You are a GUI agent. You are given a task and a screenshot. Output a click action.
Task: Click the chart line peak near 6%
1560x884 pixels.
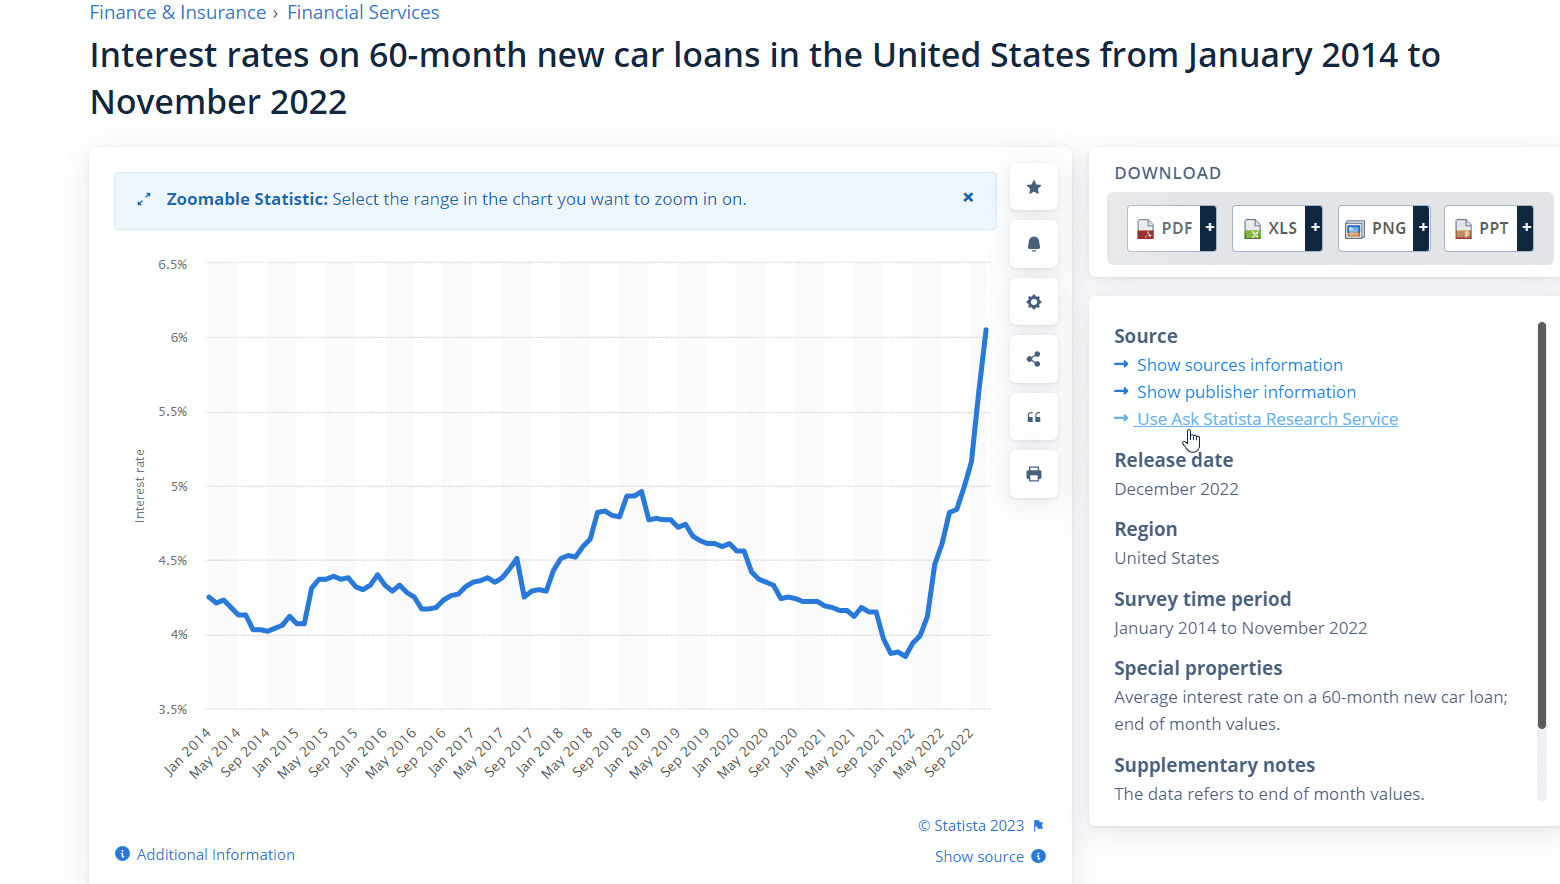(x=986, y=330)
